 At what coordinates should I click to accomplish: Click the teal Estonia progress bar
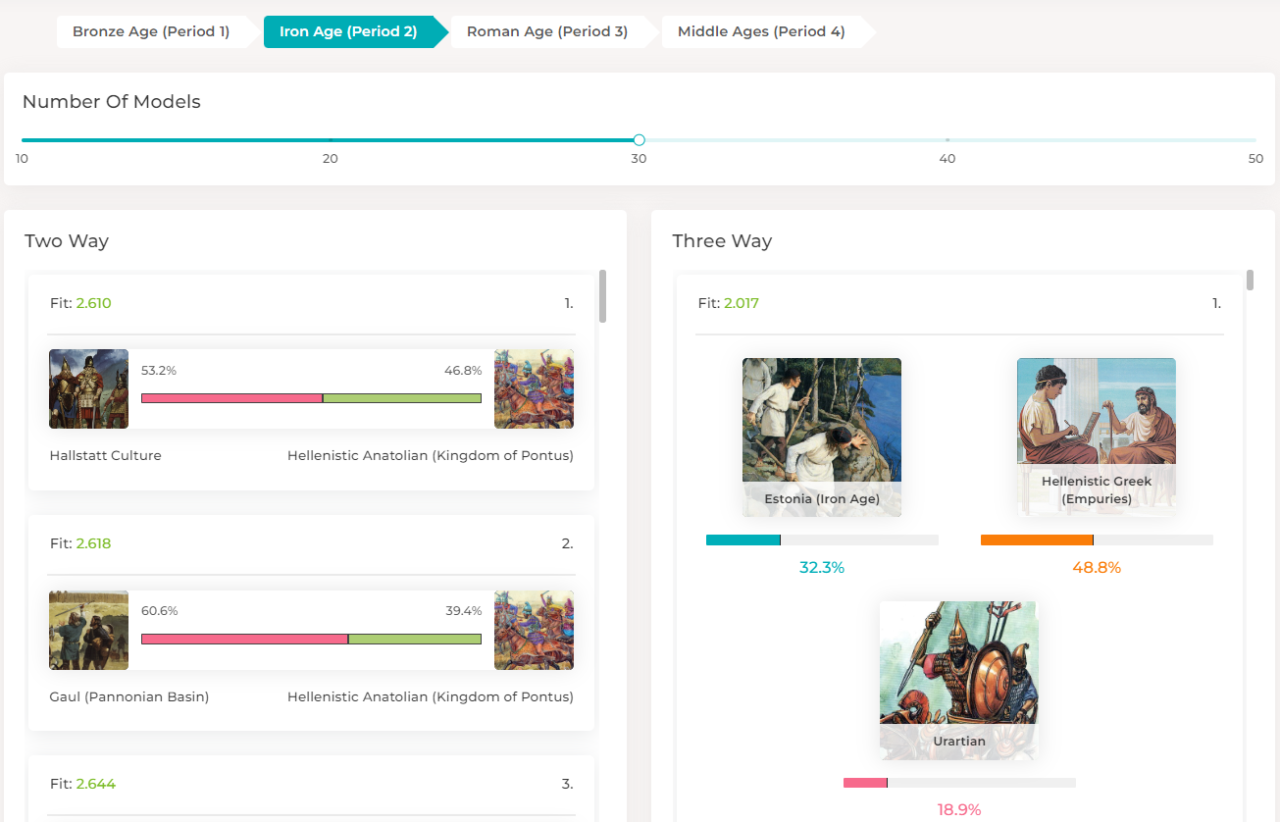[x=743, y=540]
